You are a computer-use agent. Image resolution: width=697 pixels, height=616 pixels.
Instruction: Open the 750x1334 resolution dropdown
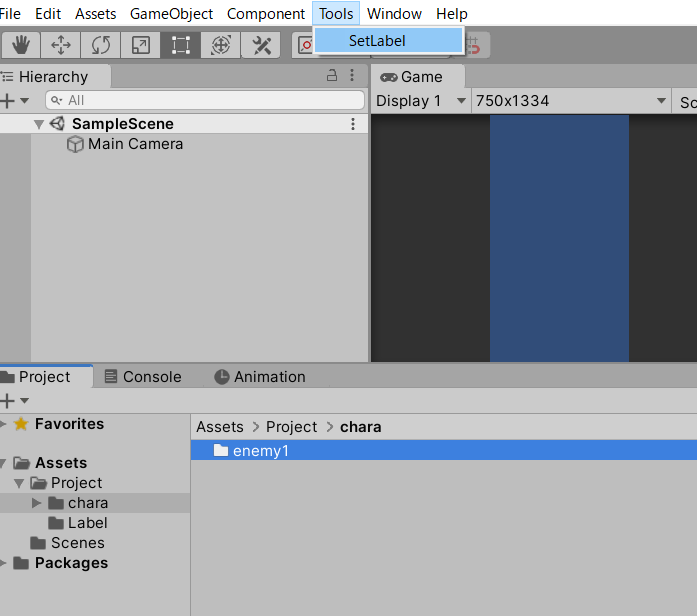click(x=571, y=101)
